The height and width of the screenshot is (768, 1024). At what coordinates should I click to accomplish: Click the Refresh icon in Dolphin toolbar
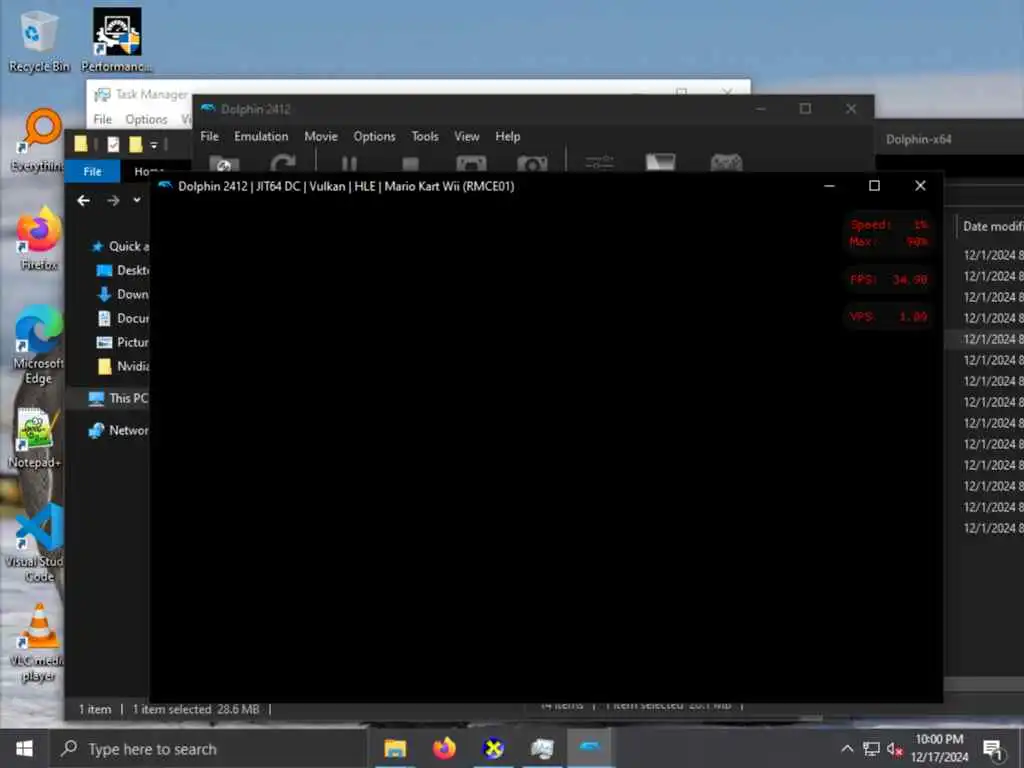[x=283, y=163]
